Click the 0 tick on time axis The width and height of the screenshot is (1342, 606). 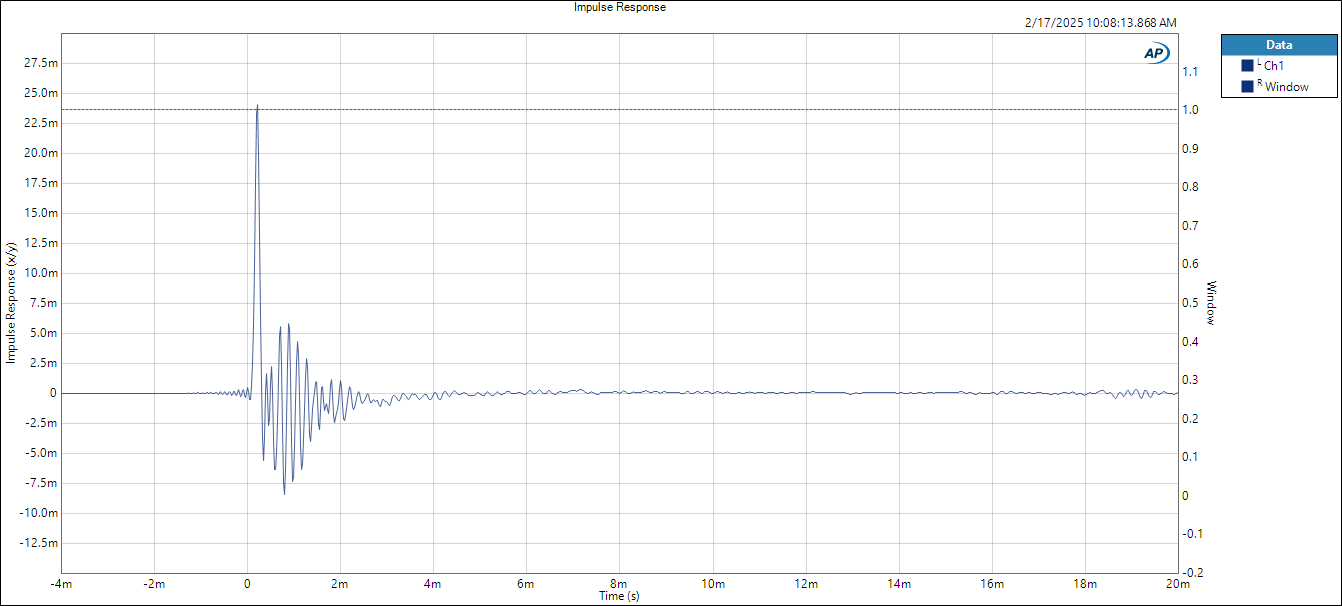pyautogui.click(x=247, y=584)
